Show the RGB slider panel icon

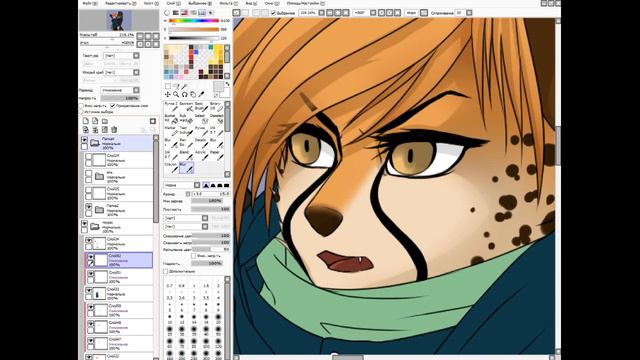pos(176,13)
